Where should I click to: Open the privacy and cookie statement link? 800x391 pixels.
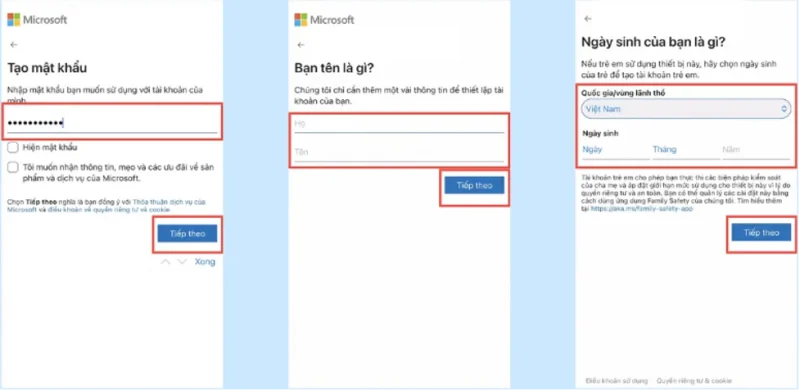(109, 210)
